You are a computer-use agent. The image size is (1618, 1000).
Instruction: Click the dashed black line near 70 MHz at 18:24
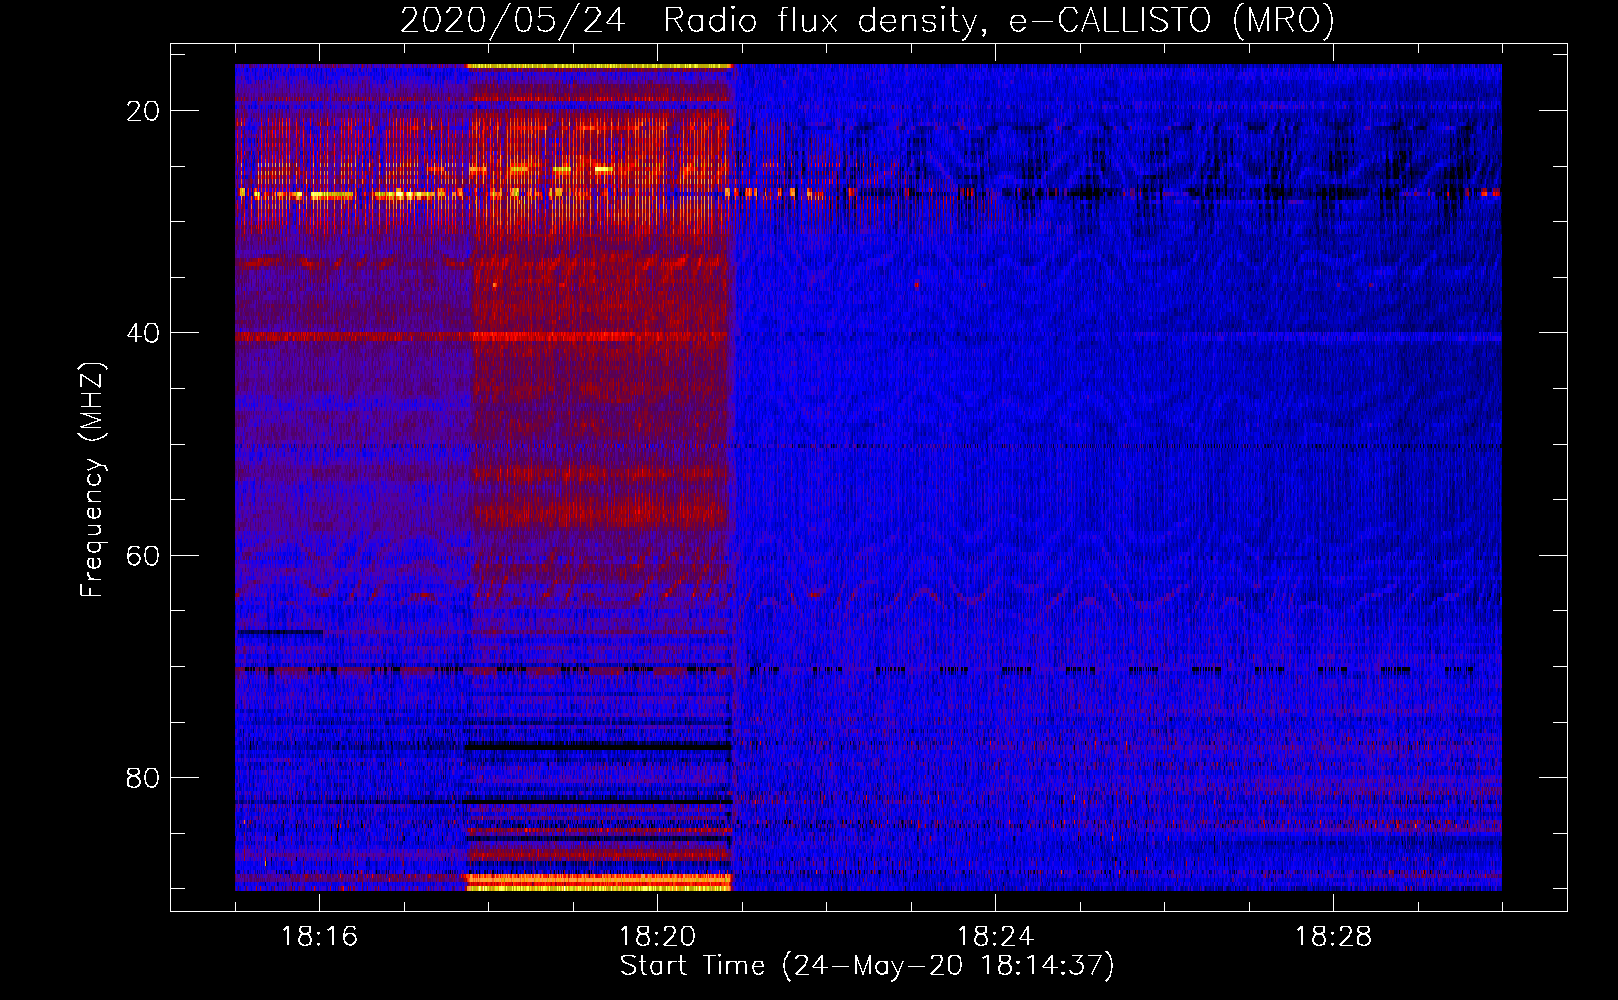pyautogui.click(x=1000, y=670)
